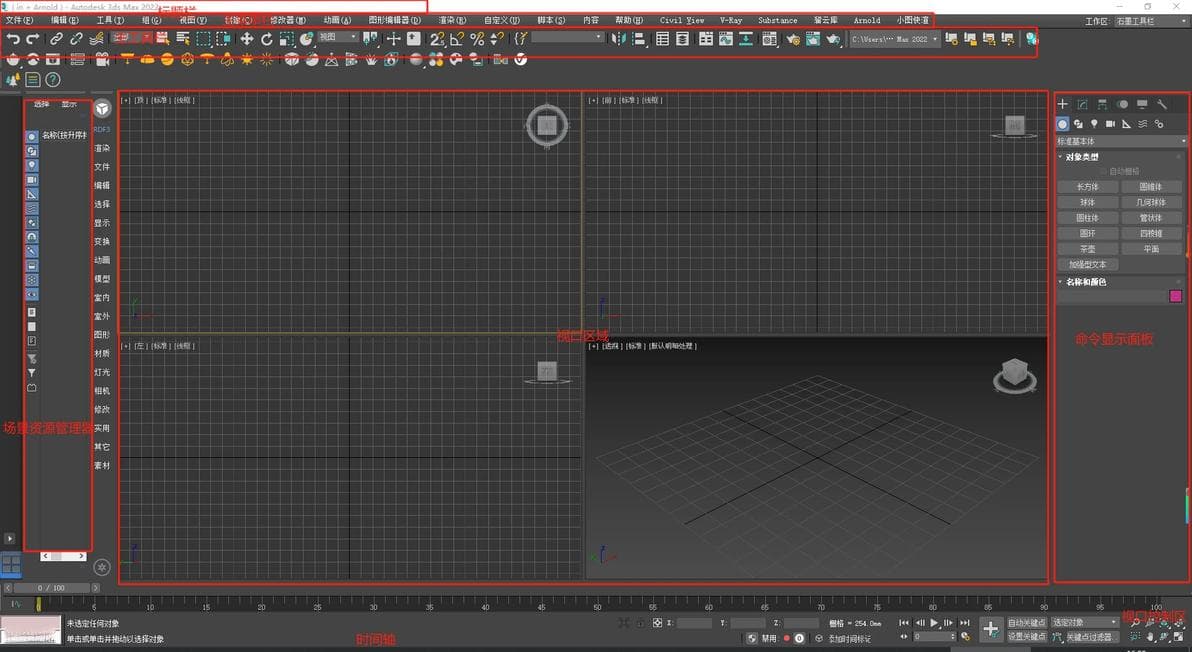
Task: Jump to the start of animation
Action: (904, 623)
